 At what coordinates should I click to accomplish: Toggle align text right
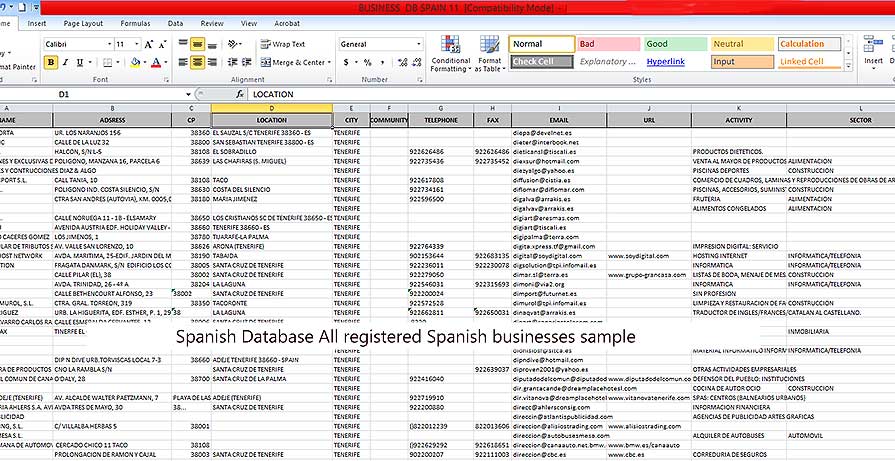[212, 62]
